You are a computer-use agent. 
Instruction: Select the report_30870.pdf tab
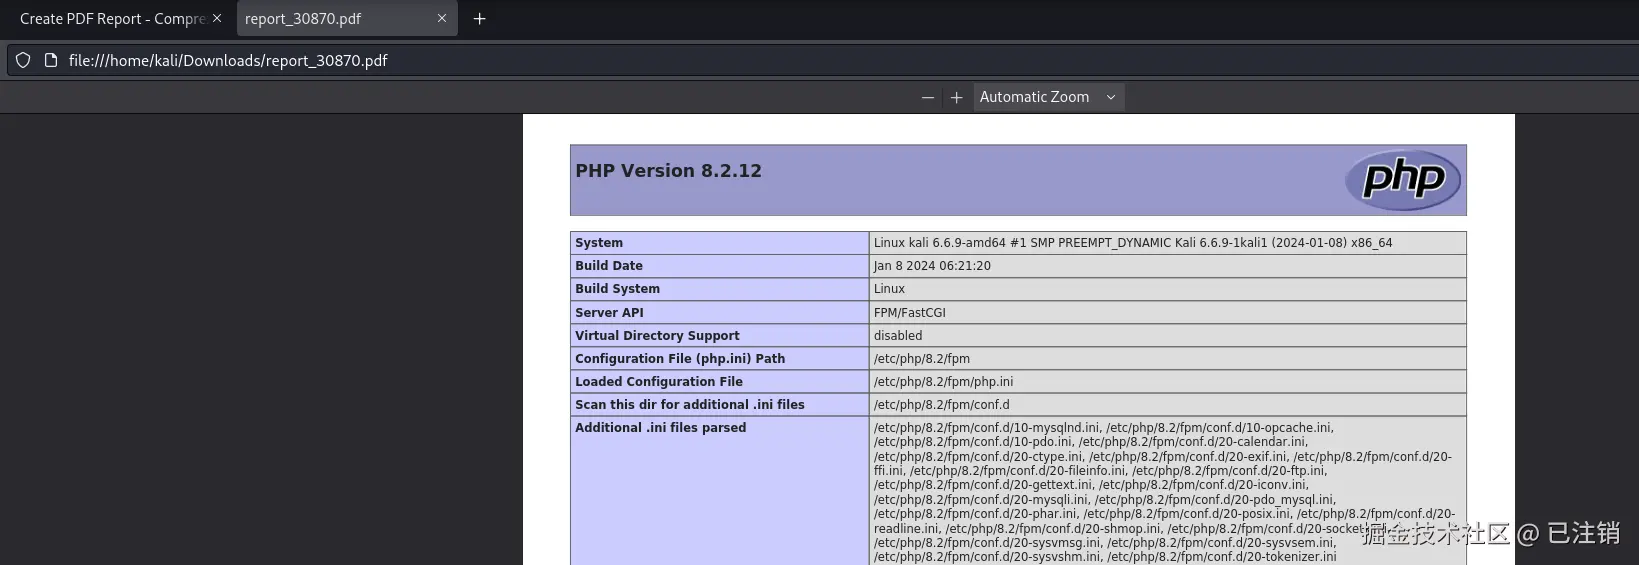(303, 19)
